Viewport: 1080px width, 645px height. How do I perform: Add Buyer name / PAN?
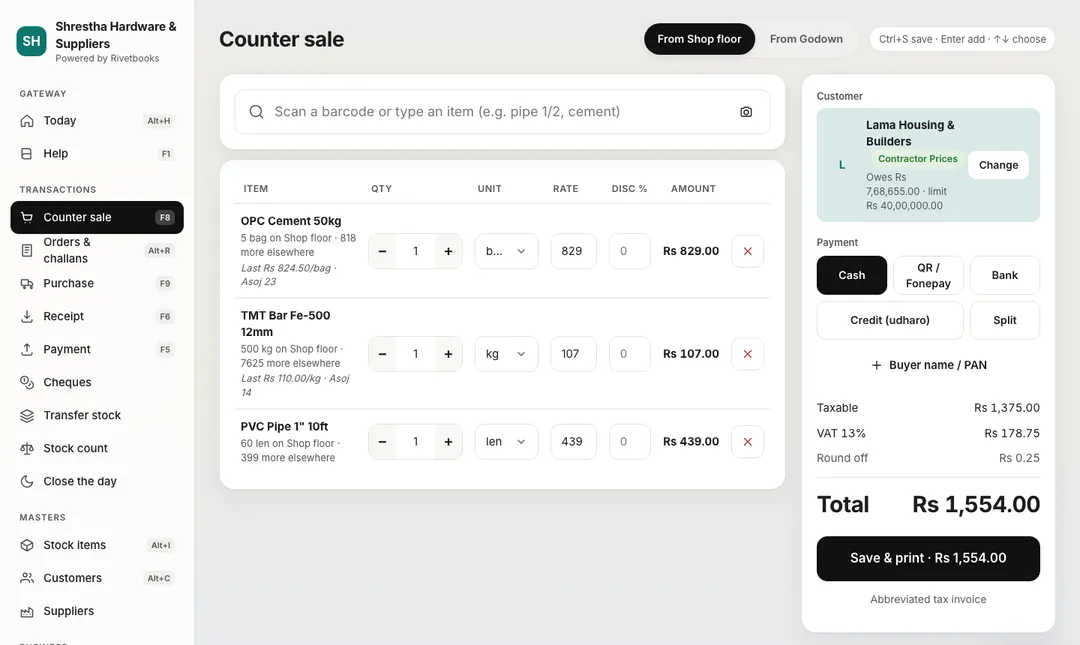928,365
